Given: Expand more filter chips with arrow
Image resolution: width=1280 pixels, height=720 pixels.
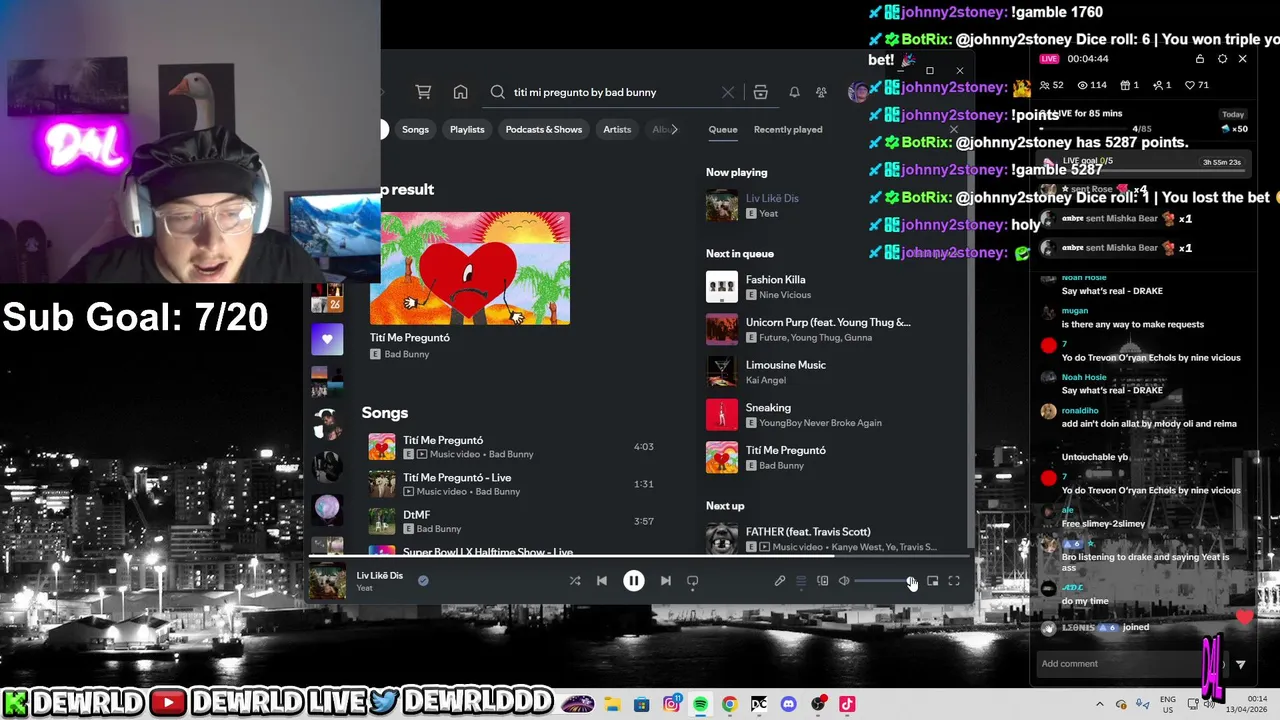Looking at the screenshot, I should click(674, 129).
